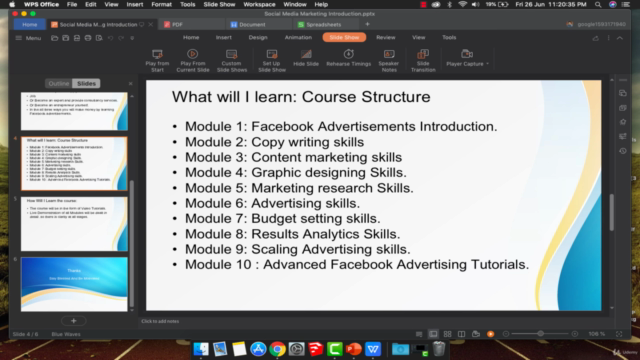This screenshot has width=640, height=360.
Task: Switch to the Design ribbon tab
Action: 258,38
